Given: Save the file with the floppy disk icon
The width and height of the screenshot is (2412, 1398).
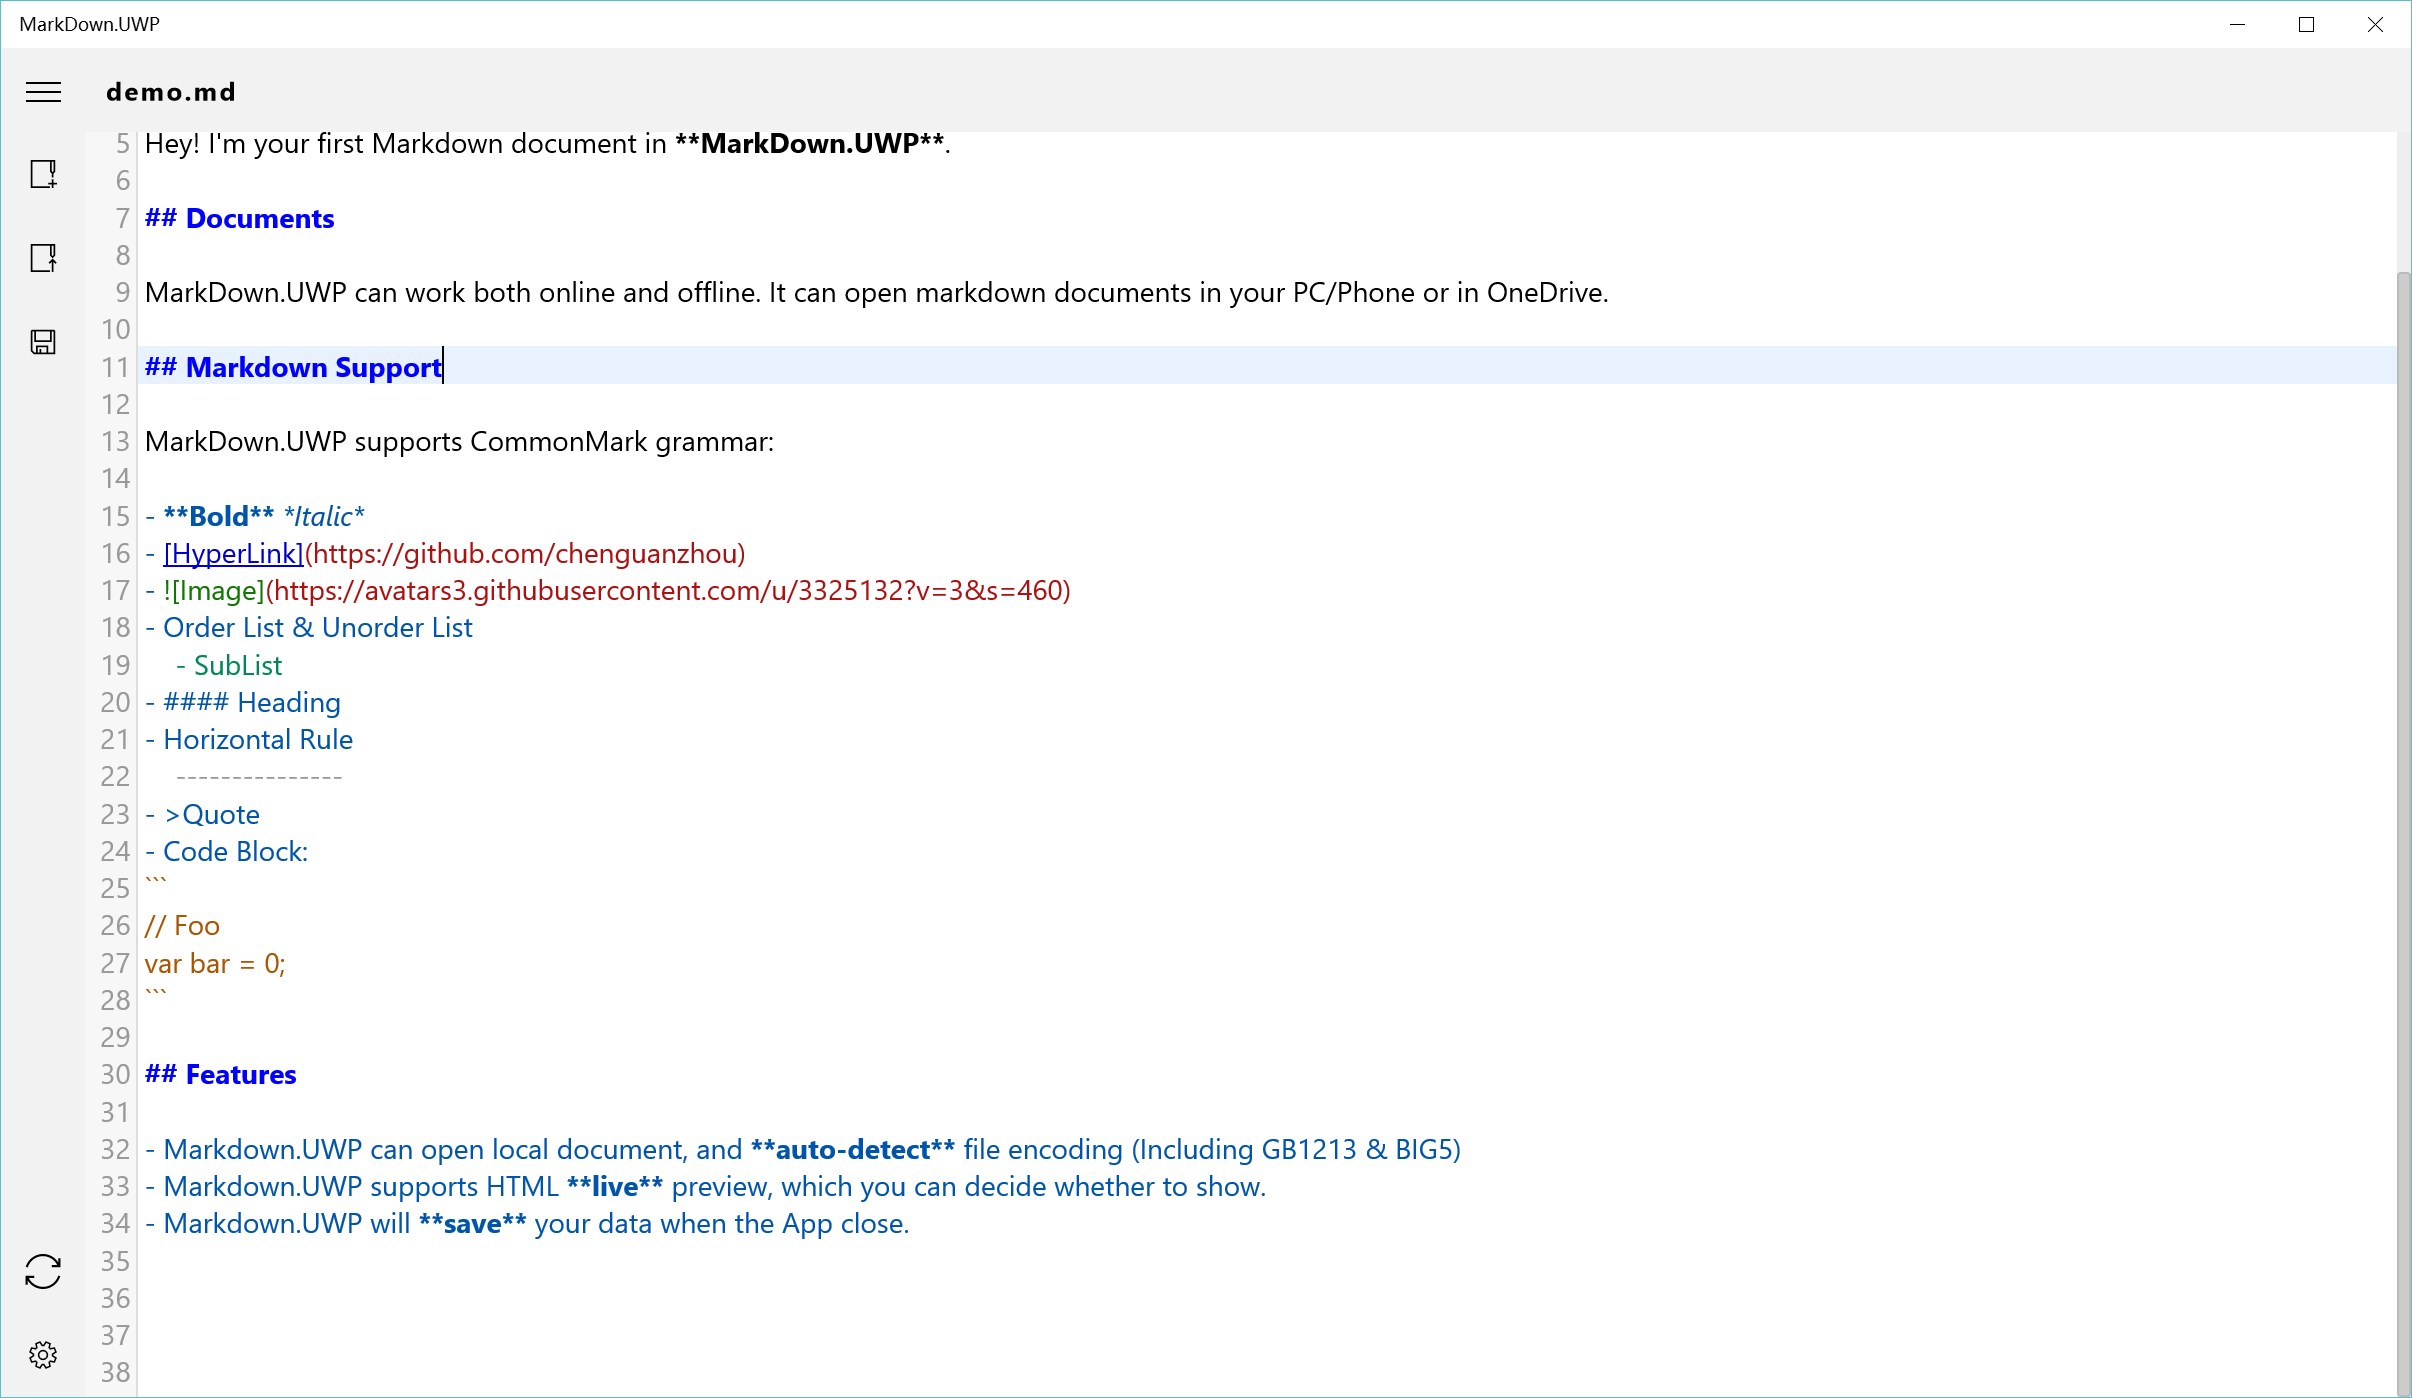Looking at the screenshot, I should coord(43,342).
